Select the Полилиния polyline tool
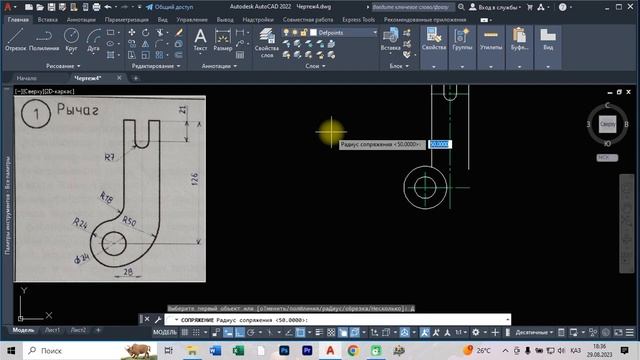 44,39
